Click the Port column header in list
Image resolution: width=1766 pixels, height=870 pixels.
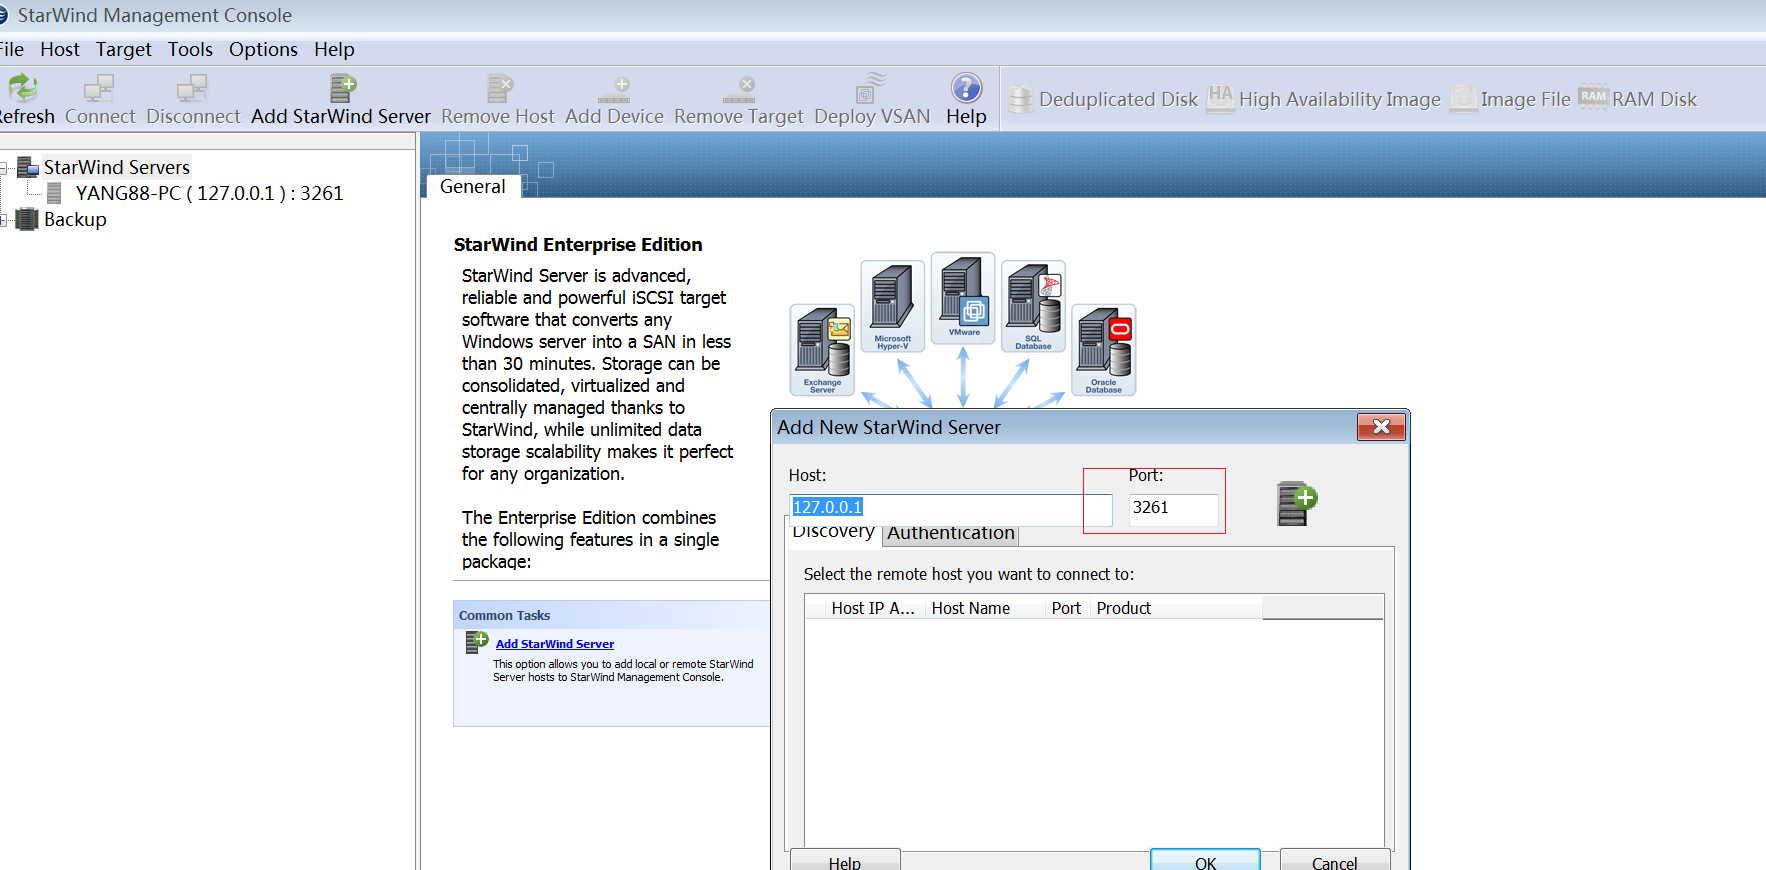[1066, 608]
